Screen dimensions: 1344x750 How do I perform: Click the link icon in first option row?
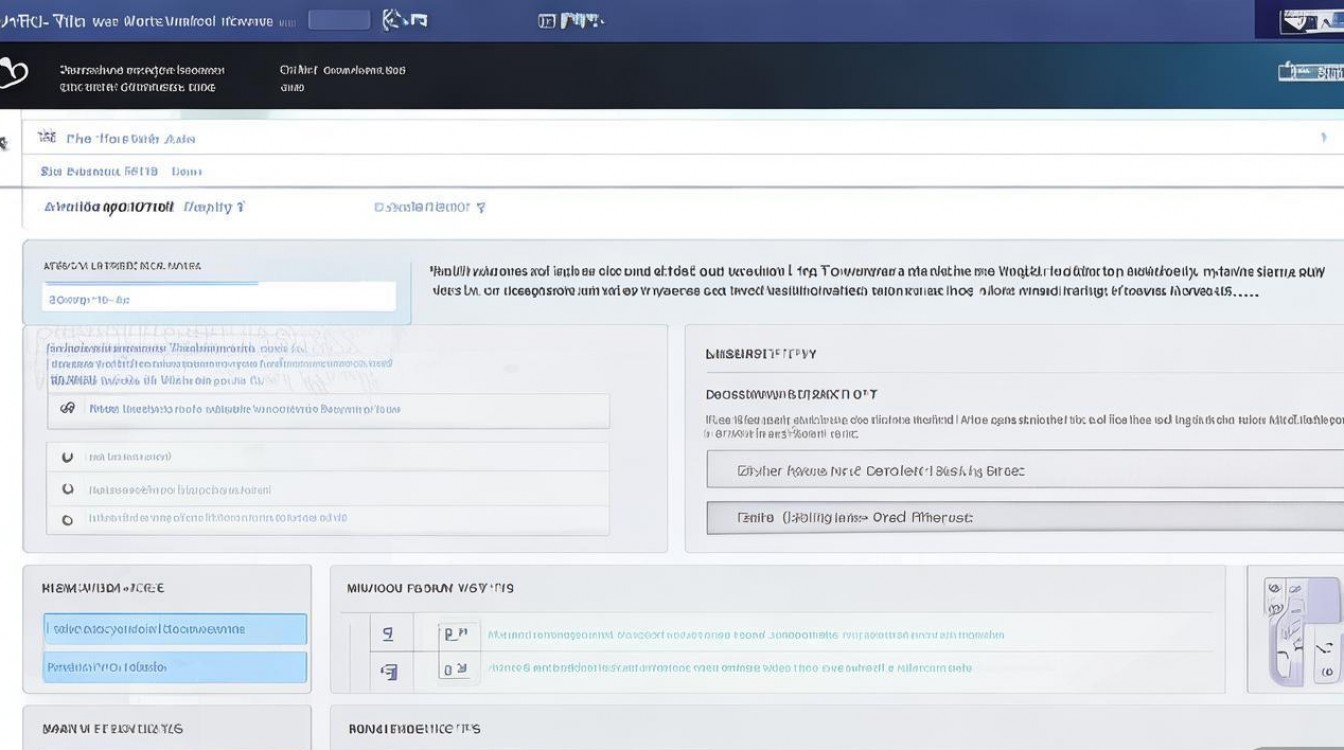[68, 409]
